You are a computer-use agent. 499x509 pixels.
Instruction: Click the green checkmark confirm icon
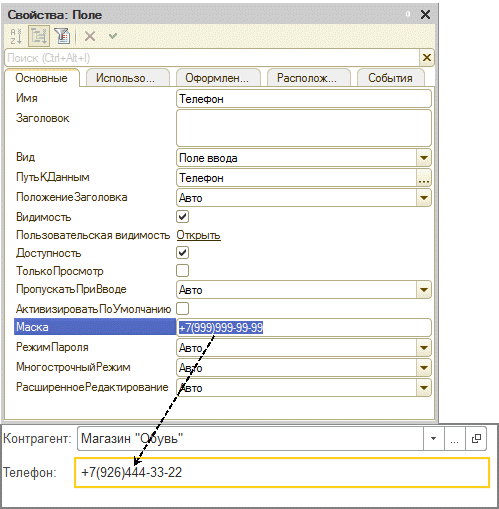coord(113,35)
